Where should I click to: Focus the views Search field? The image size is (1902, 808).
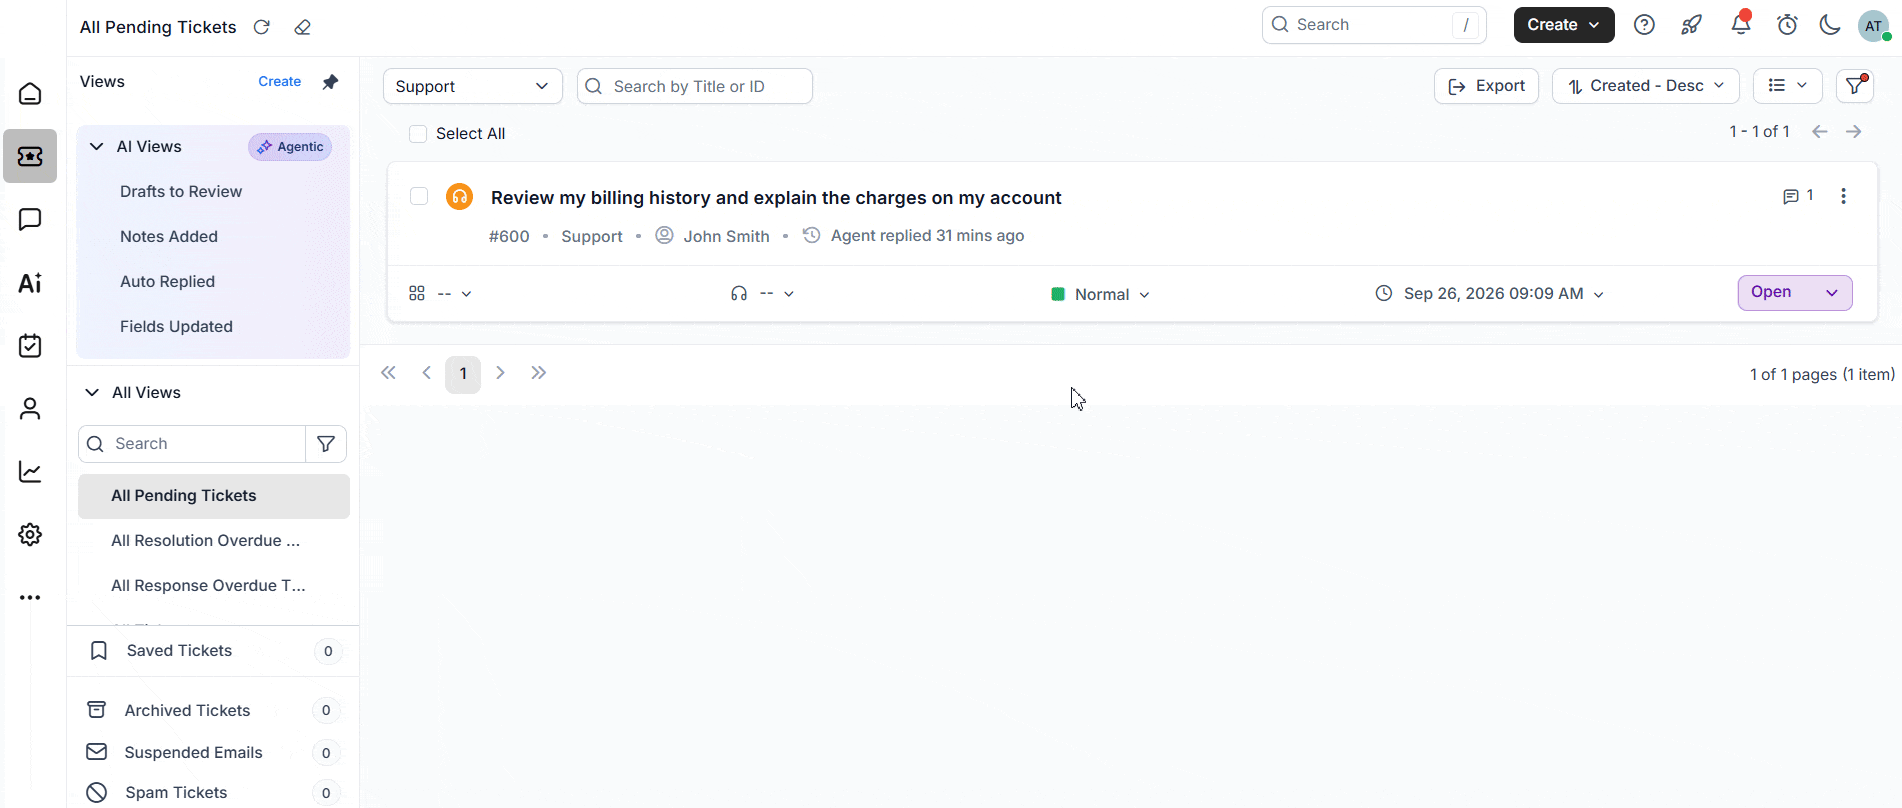(x=192, y=444)
